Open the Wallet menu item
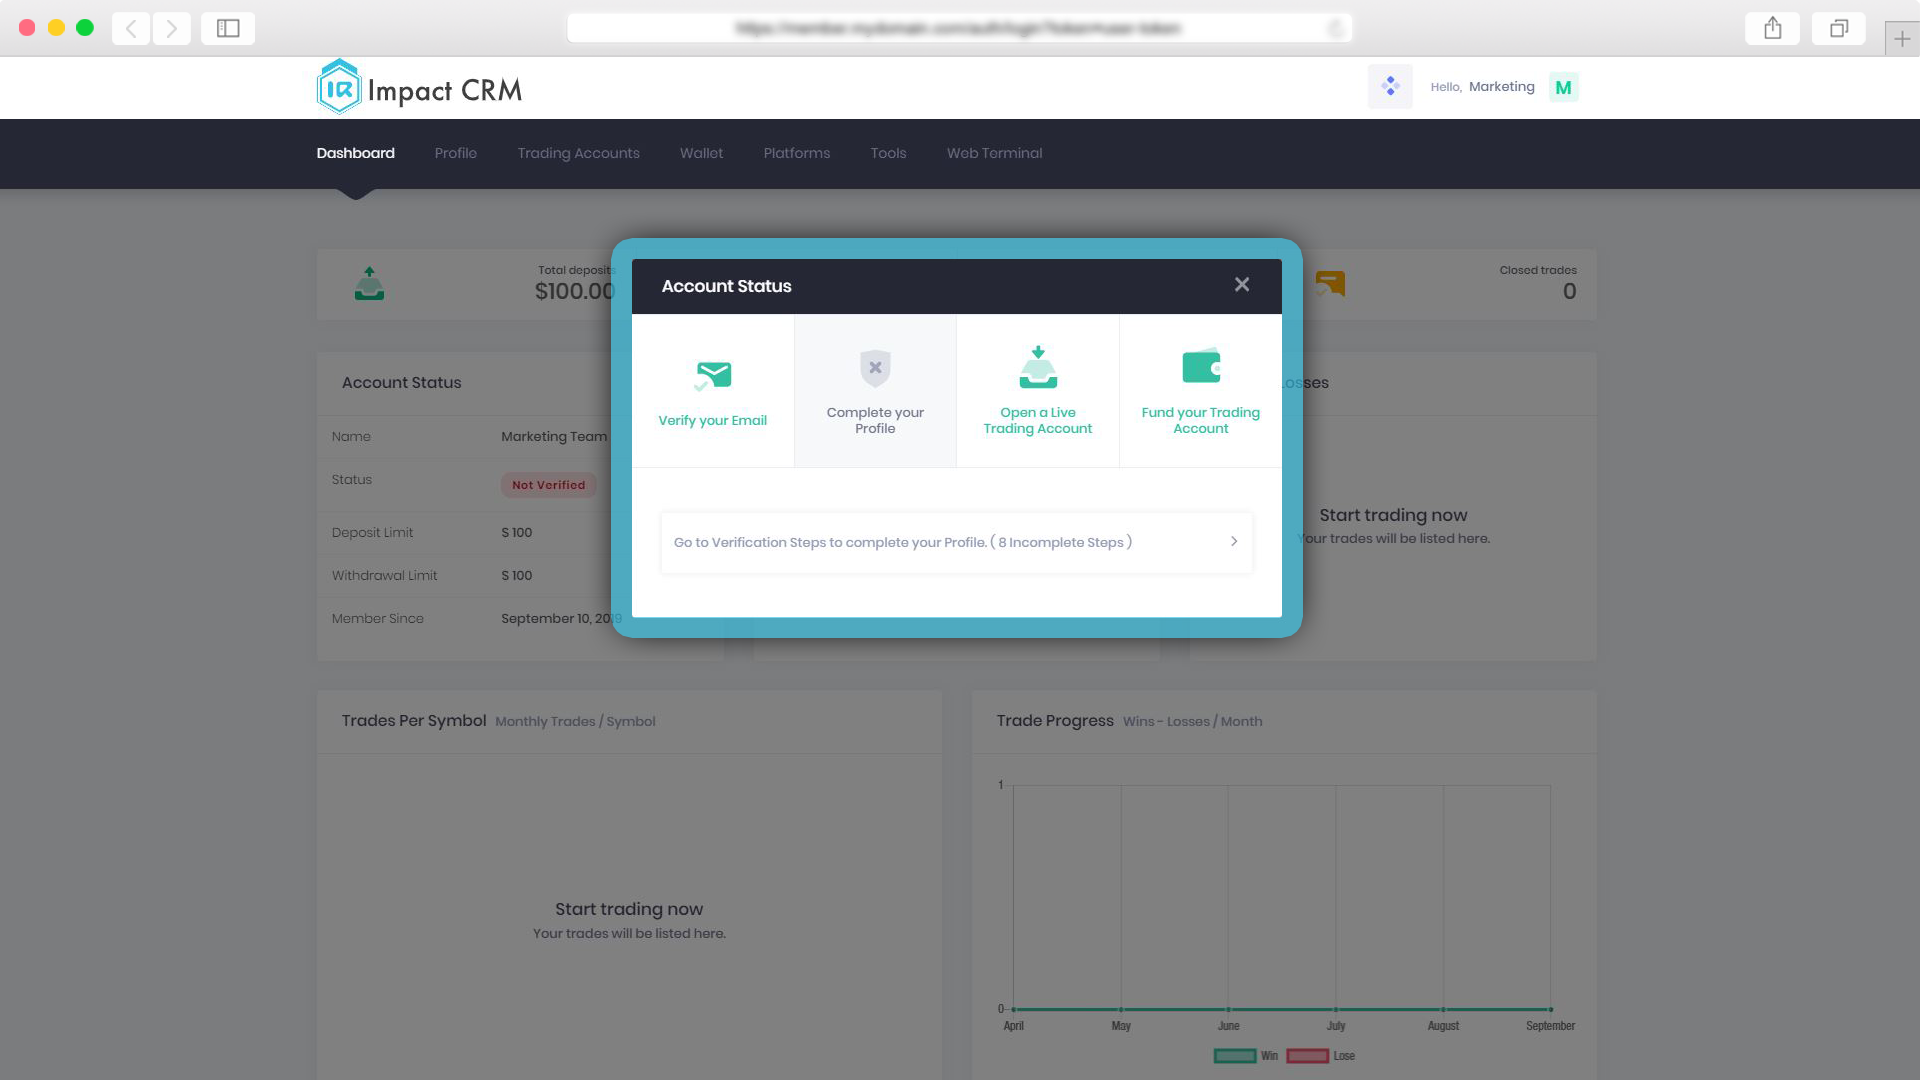Image resolution: width=1920 pixels, height=1080 pixels. 702,153
